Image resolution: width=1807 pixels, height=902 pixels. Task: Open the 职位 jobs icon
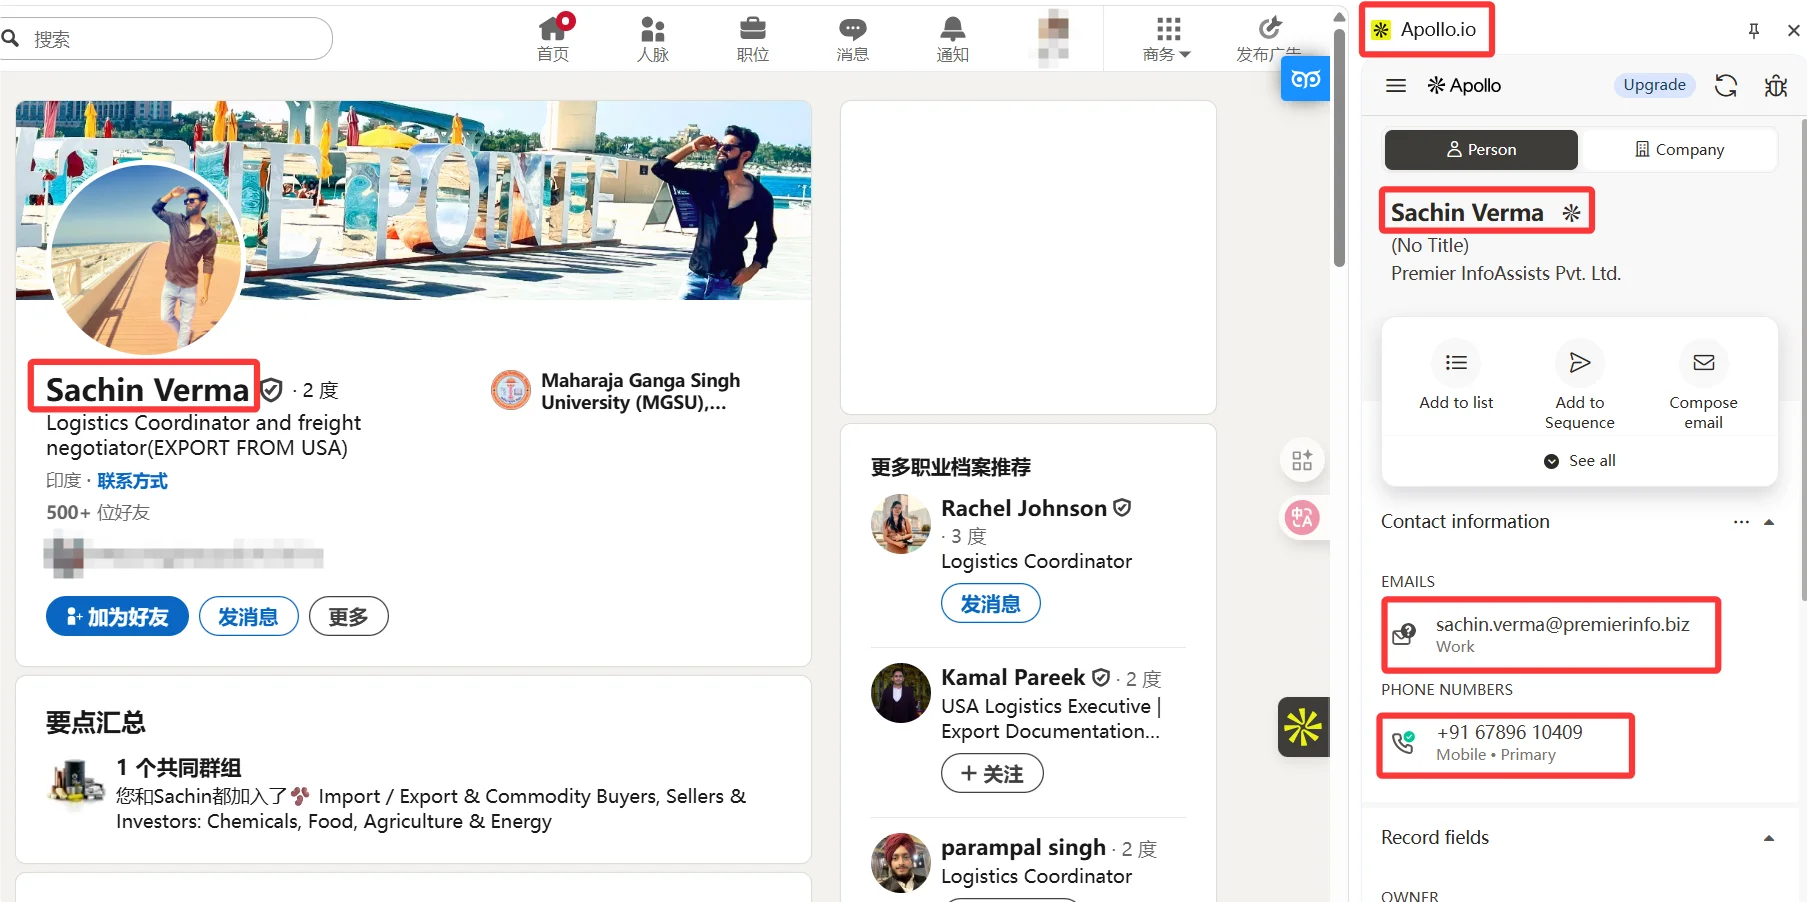point(753,39)
